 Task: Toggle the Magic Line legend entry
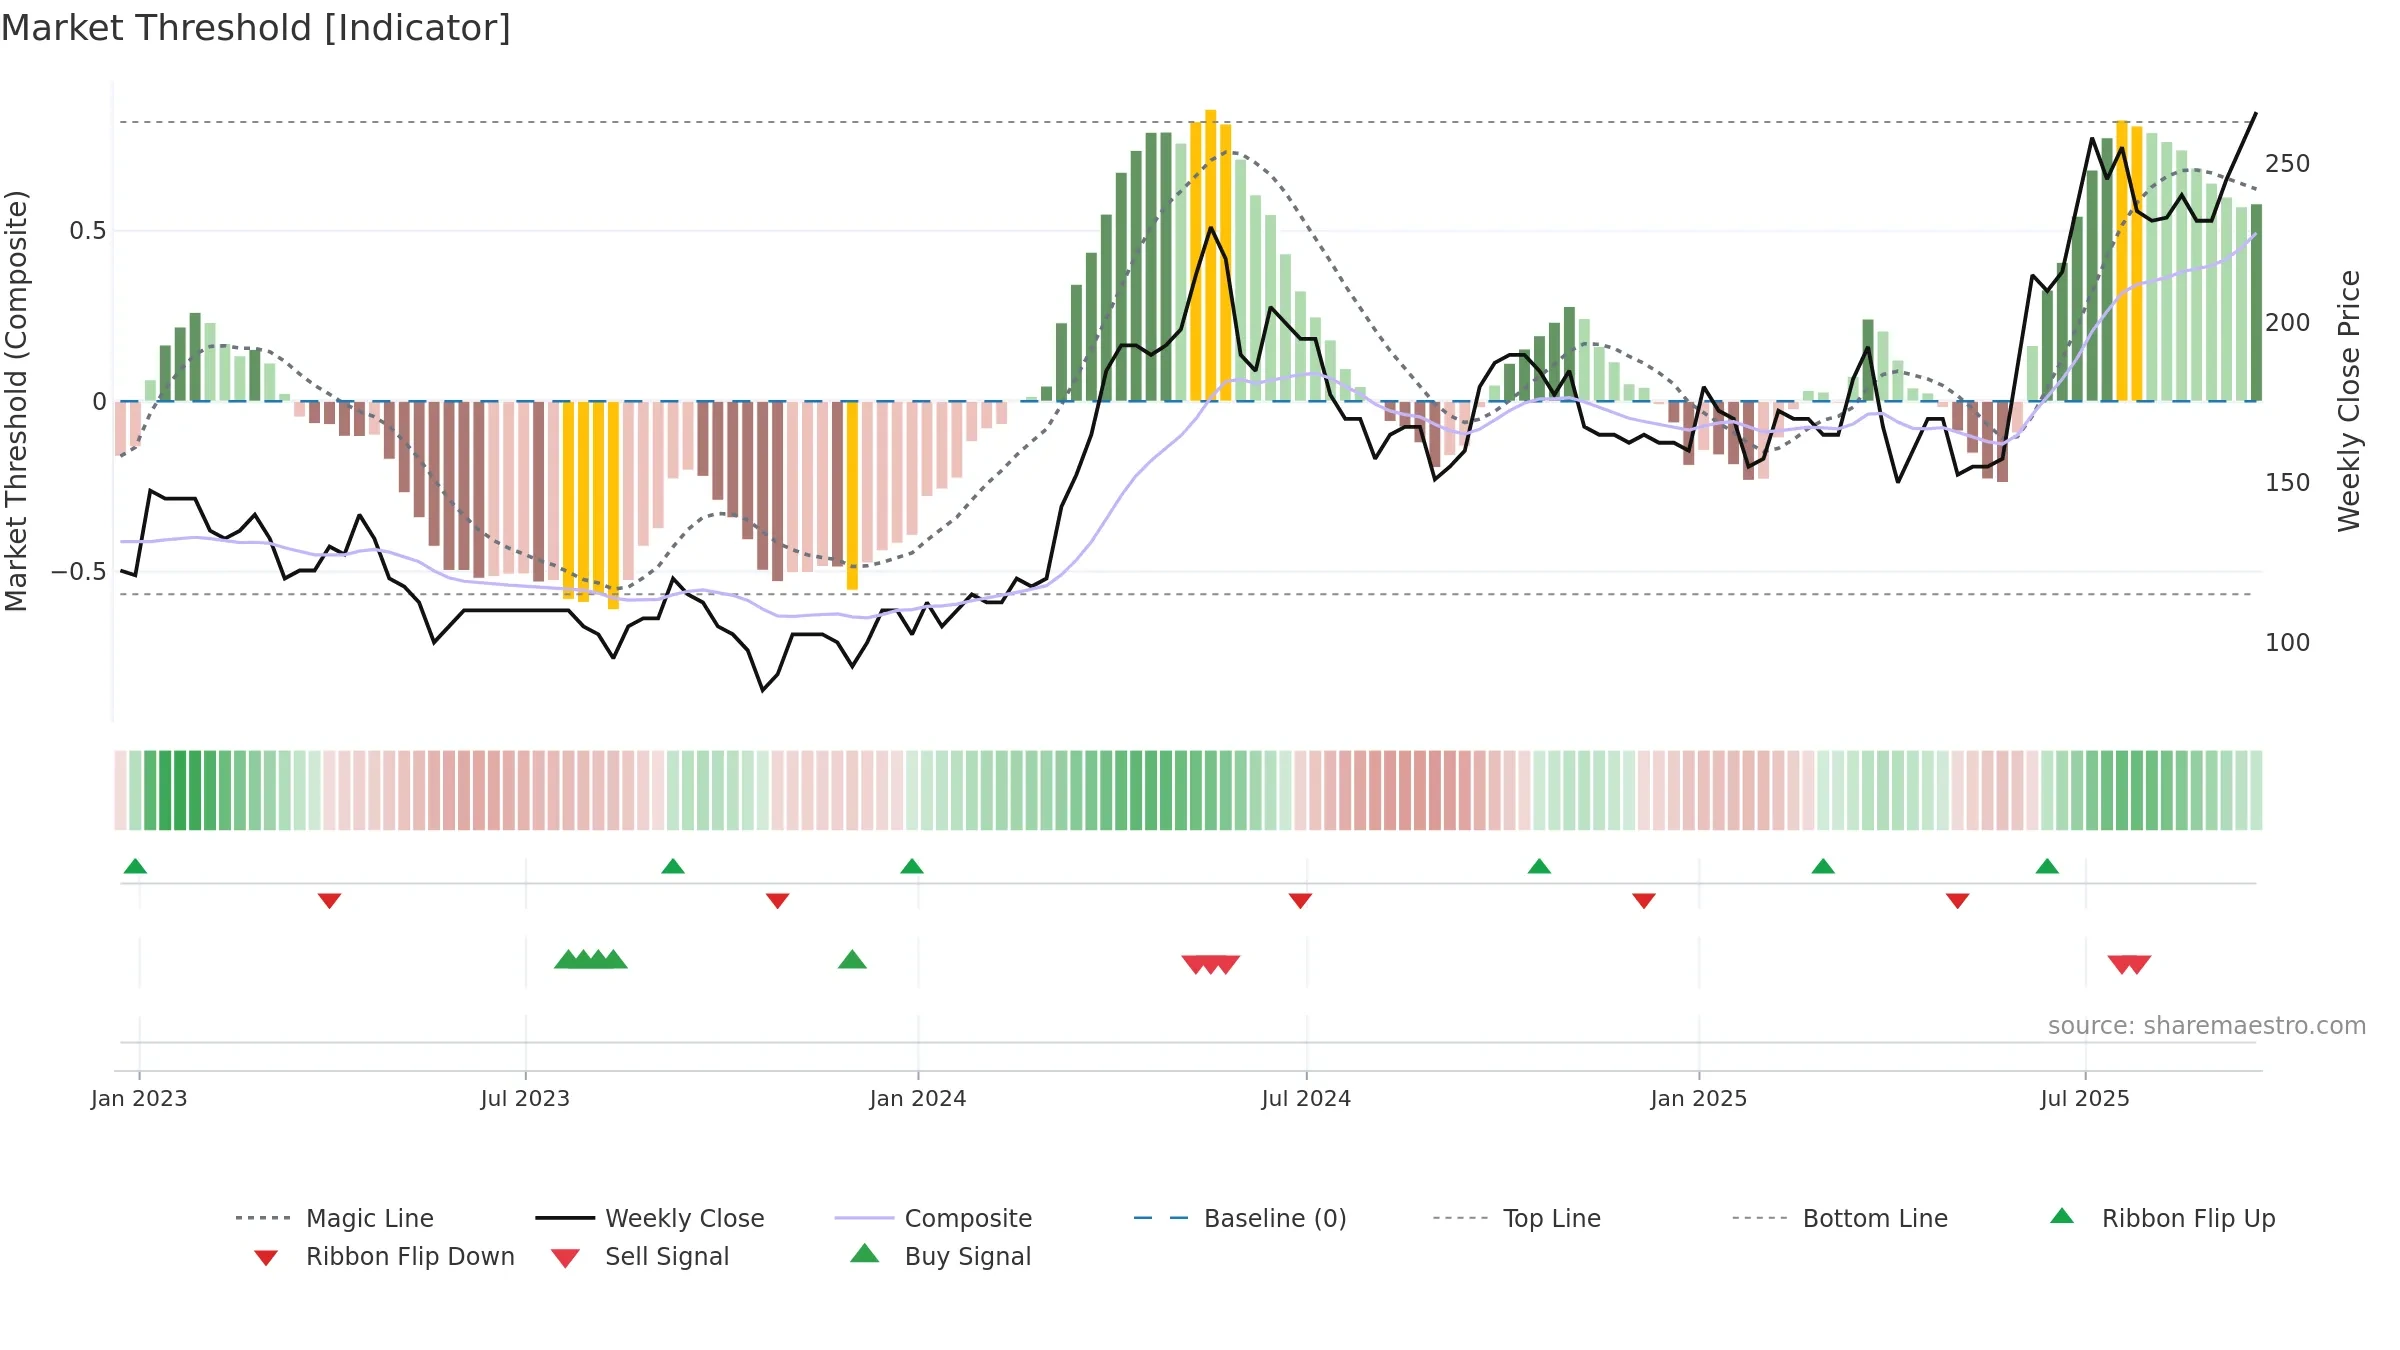coord(335,1218)
